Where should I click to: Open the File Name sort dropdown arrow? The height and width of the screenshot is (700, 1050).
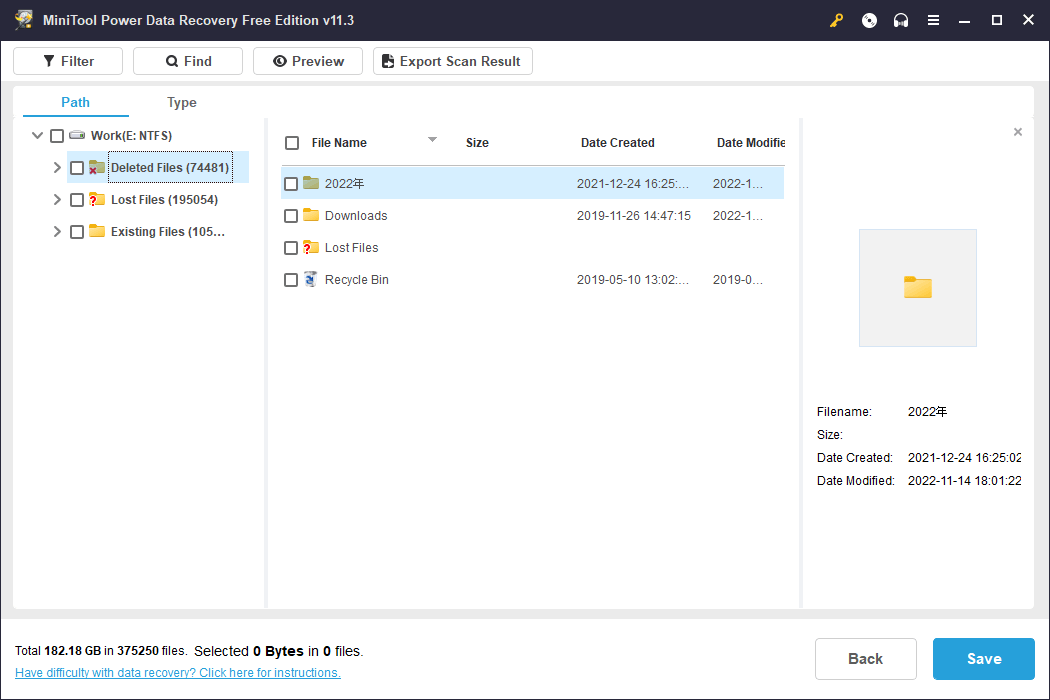coord(432,141)
